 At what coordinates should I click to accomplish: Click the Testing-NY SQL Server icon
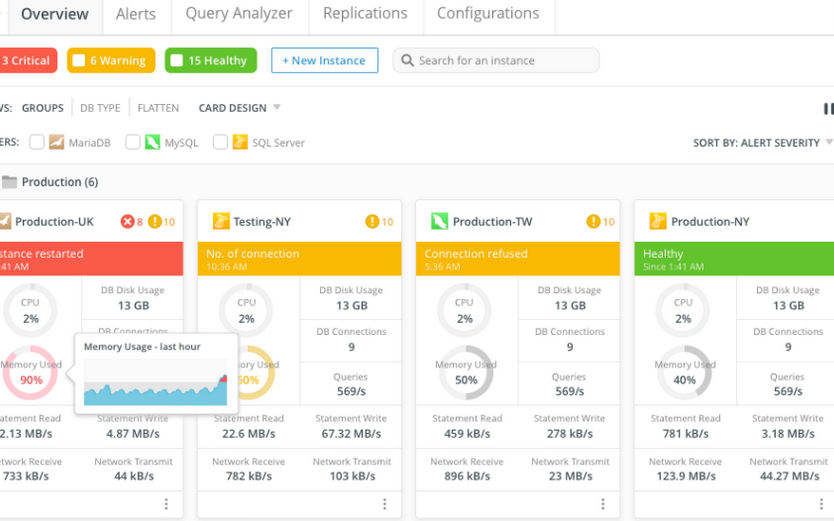click(x=221, y=221)
